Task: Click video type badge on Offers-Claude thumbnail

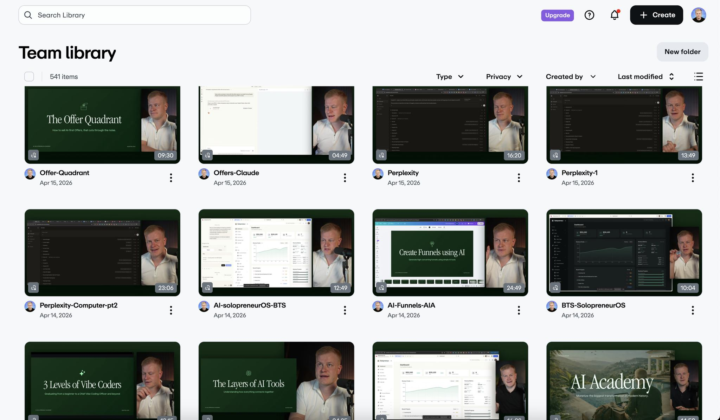Action: click(208, 155)
